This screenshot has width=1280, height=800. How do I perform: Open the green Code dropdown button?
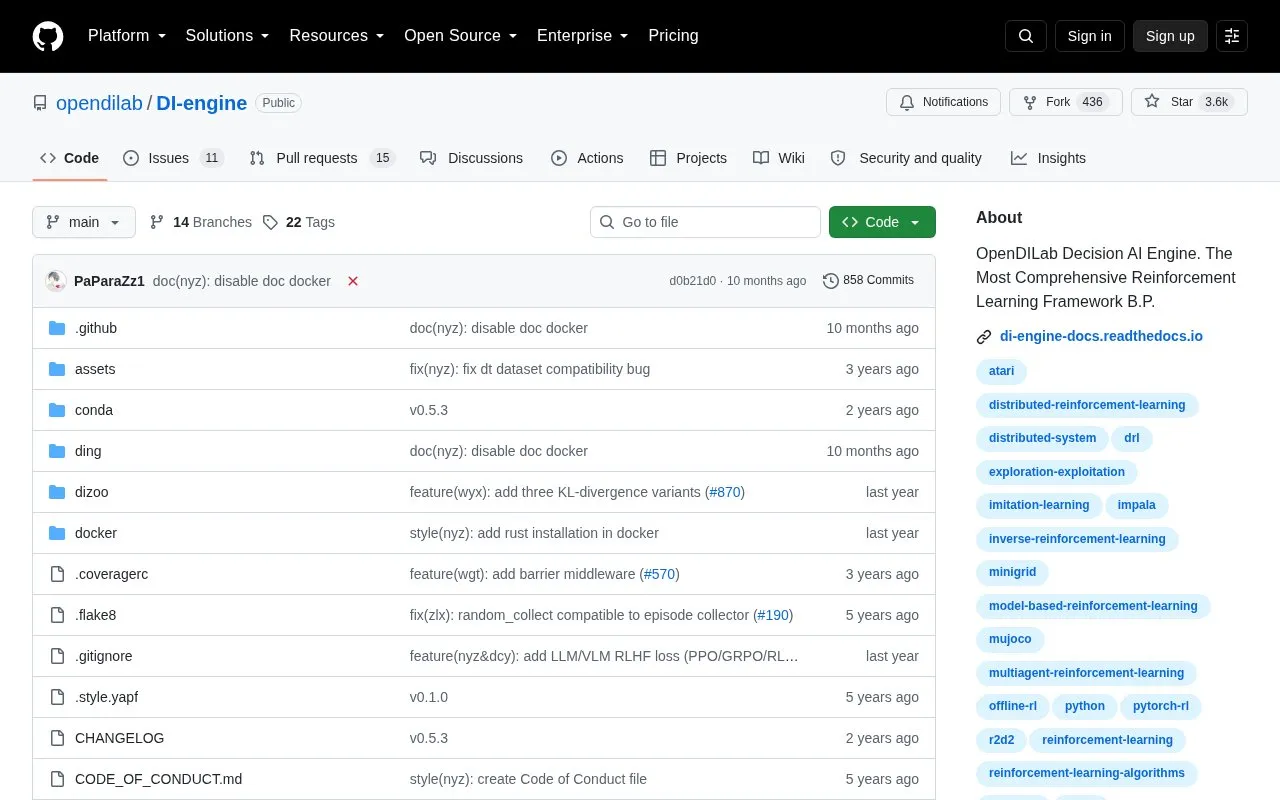click(882, 222)
